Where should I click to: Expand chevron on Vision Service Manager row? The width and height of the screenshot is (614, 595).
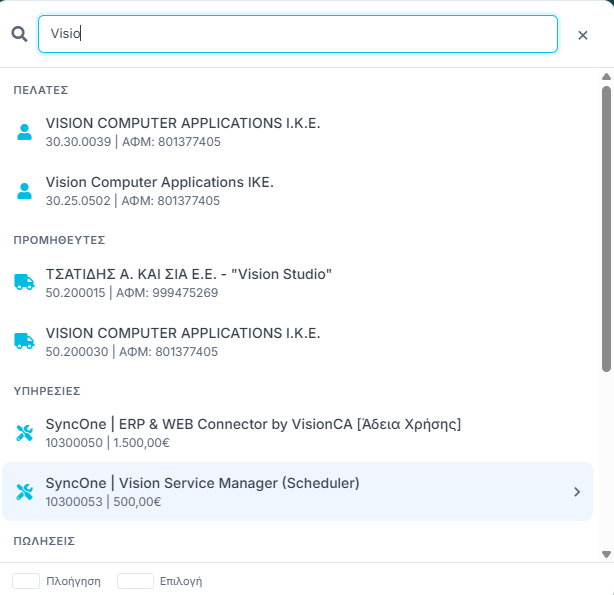click(576, 492)
